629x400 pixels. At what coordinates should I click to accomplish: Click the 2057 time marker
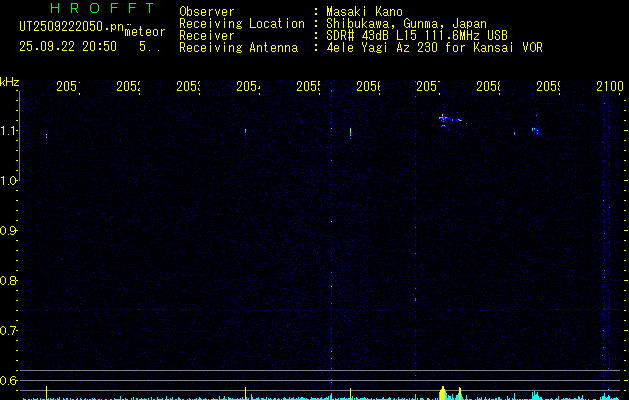pyautogui.click(x=428, y=87)
